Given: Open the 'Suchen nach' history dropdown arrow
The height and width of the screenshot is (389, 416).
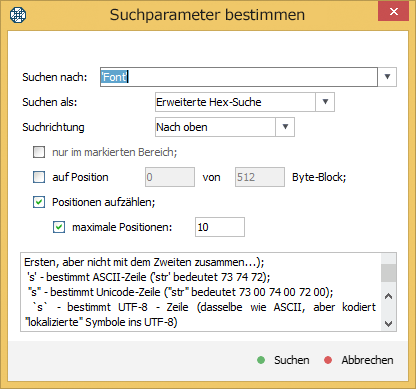Looking at the screenshot, I should (x=387, y=77).
